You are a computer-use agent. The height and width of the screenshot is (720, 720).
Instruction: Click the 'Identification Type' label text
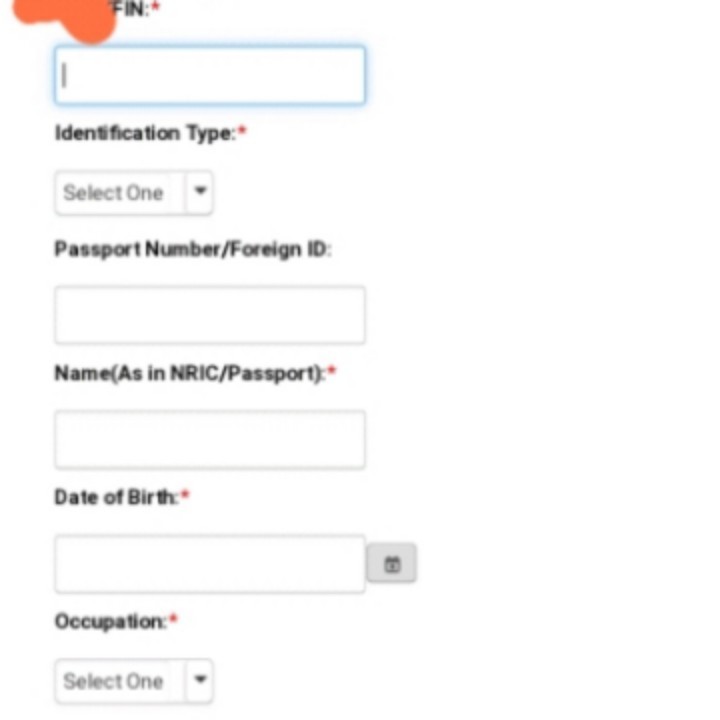click(x=144, y=133)
